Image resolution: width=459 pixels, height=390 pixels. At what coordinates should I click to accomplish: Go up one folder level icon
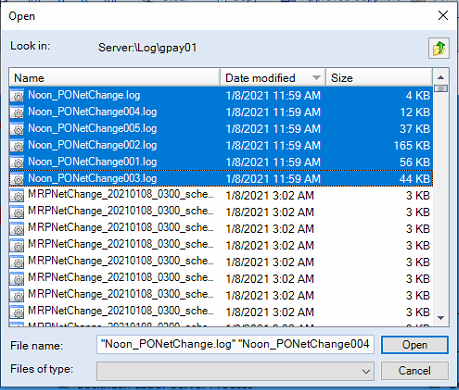tap(439, 48)
